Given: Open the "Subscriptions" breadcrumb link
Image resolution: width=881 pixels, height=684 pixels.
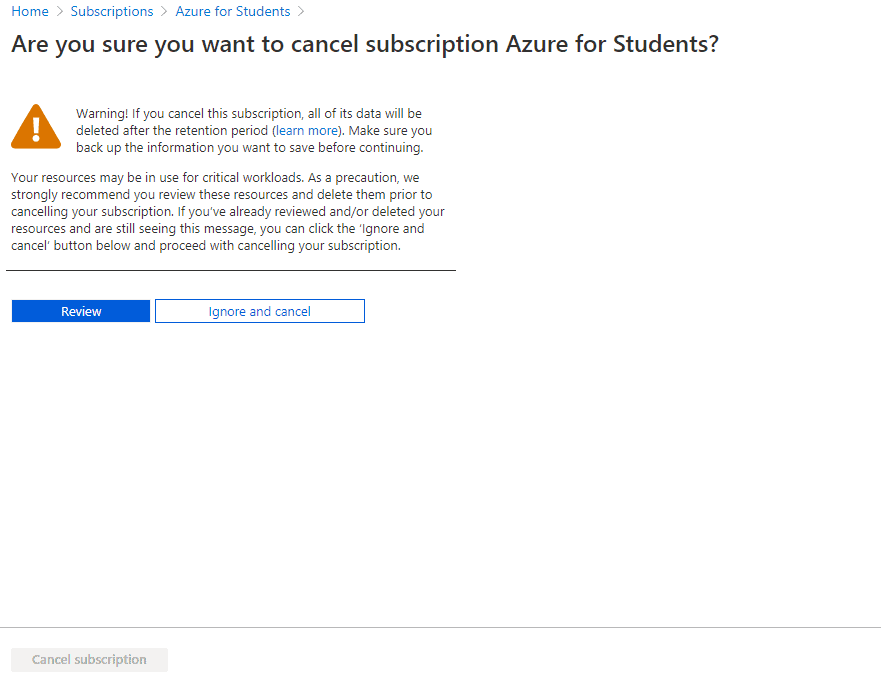Looking at the screenshot, I should 112,11.
